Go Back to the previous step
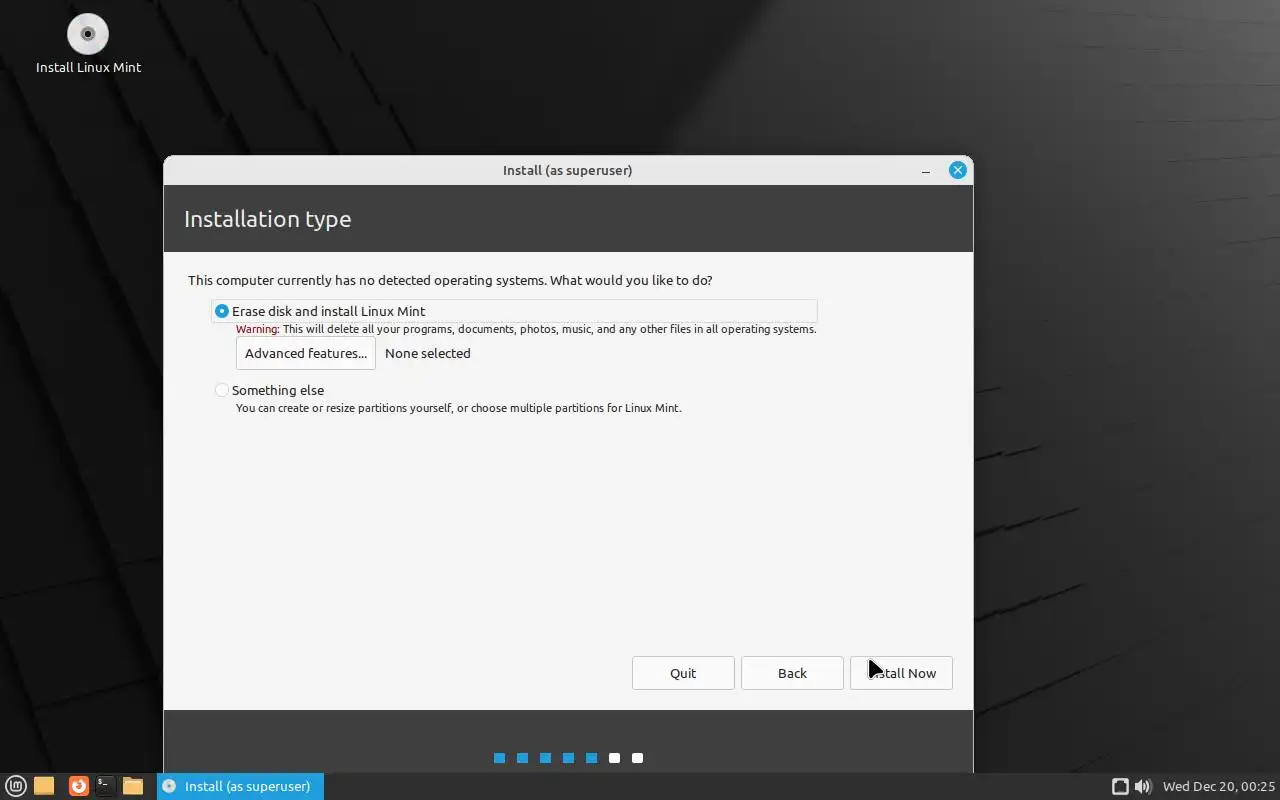 792,673
